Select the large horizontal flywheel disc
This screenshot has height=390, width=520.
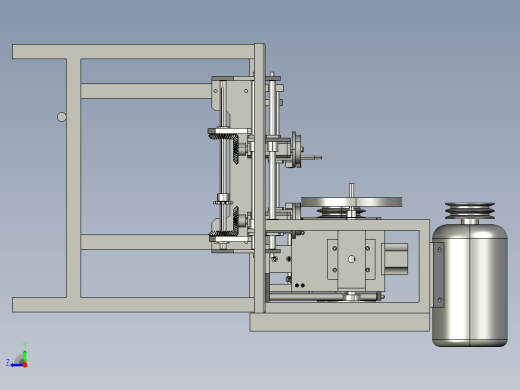pos(351,202)
